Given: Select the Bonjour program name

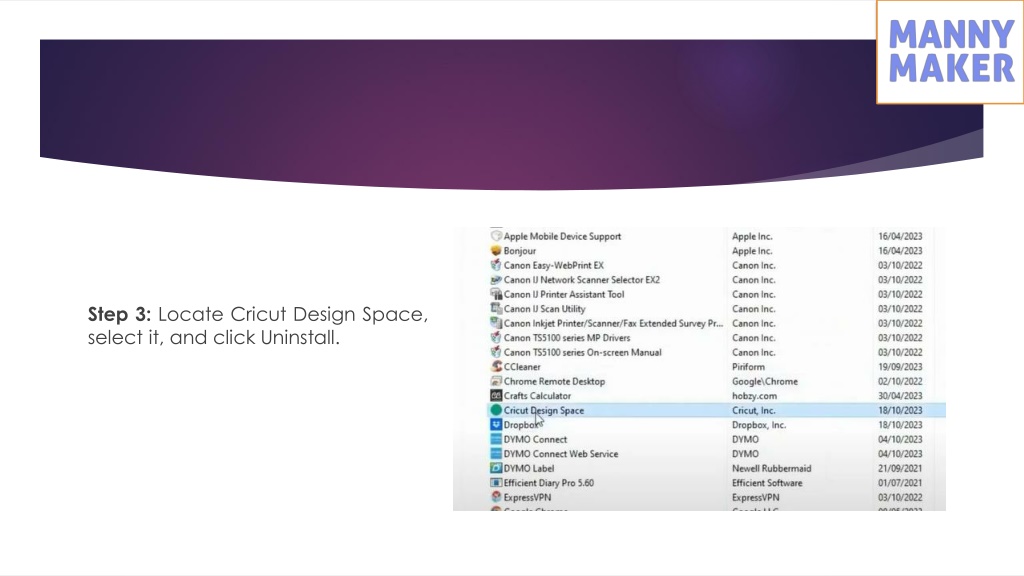Looking at the screenshot, I should click(x=519, y=251).
